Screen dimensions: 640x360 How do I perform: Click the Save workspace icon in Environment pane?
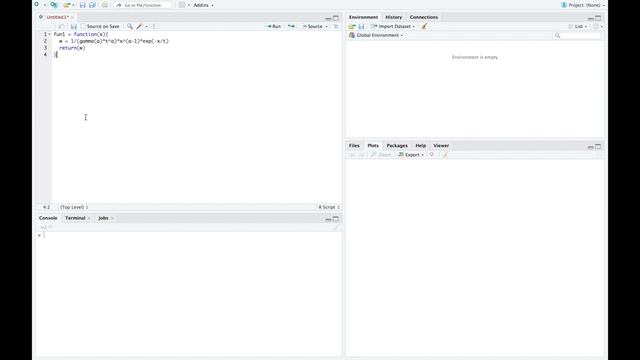[361, 27]
